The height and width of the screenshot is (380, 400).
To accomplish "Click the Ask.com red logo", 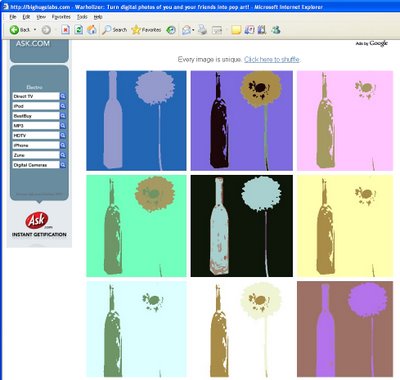I will click(37, 220).
